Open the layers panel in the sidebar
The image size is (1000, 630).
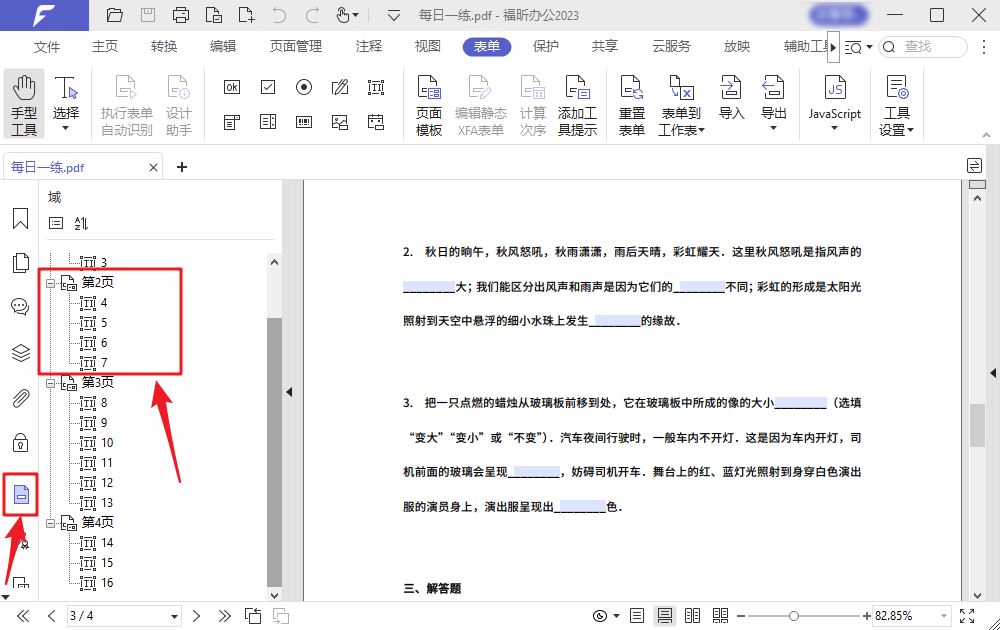[20, 352]
